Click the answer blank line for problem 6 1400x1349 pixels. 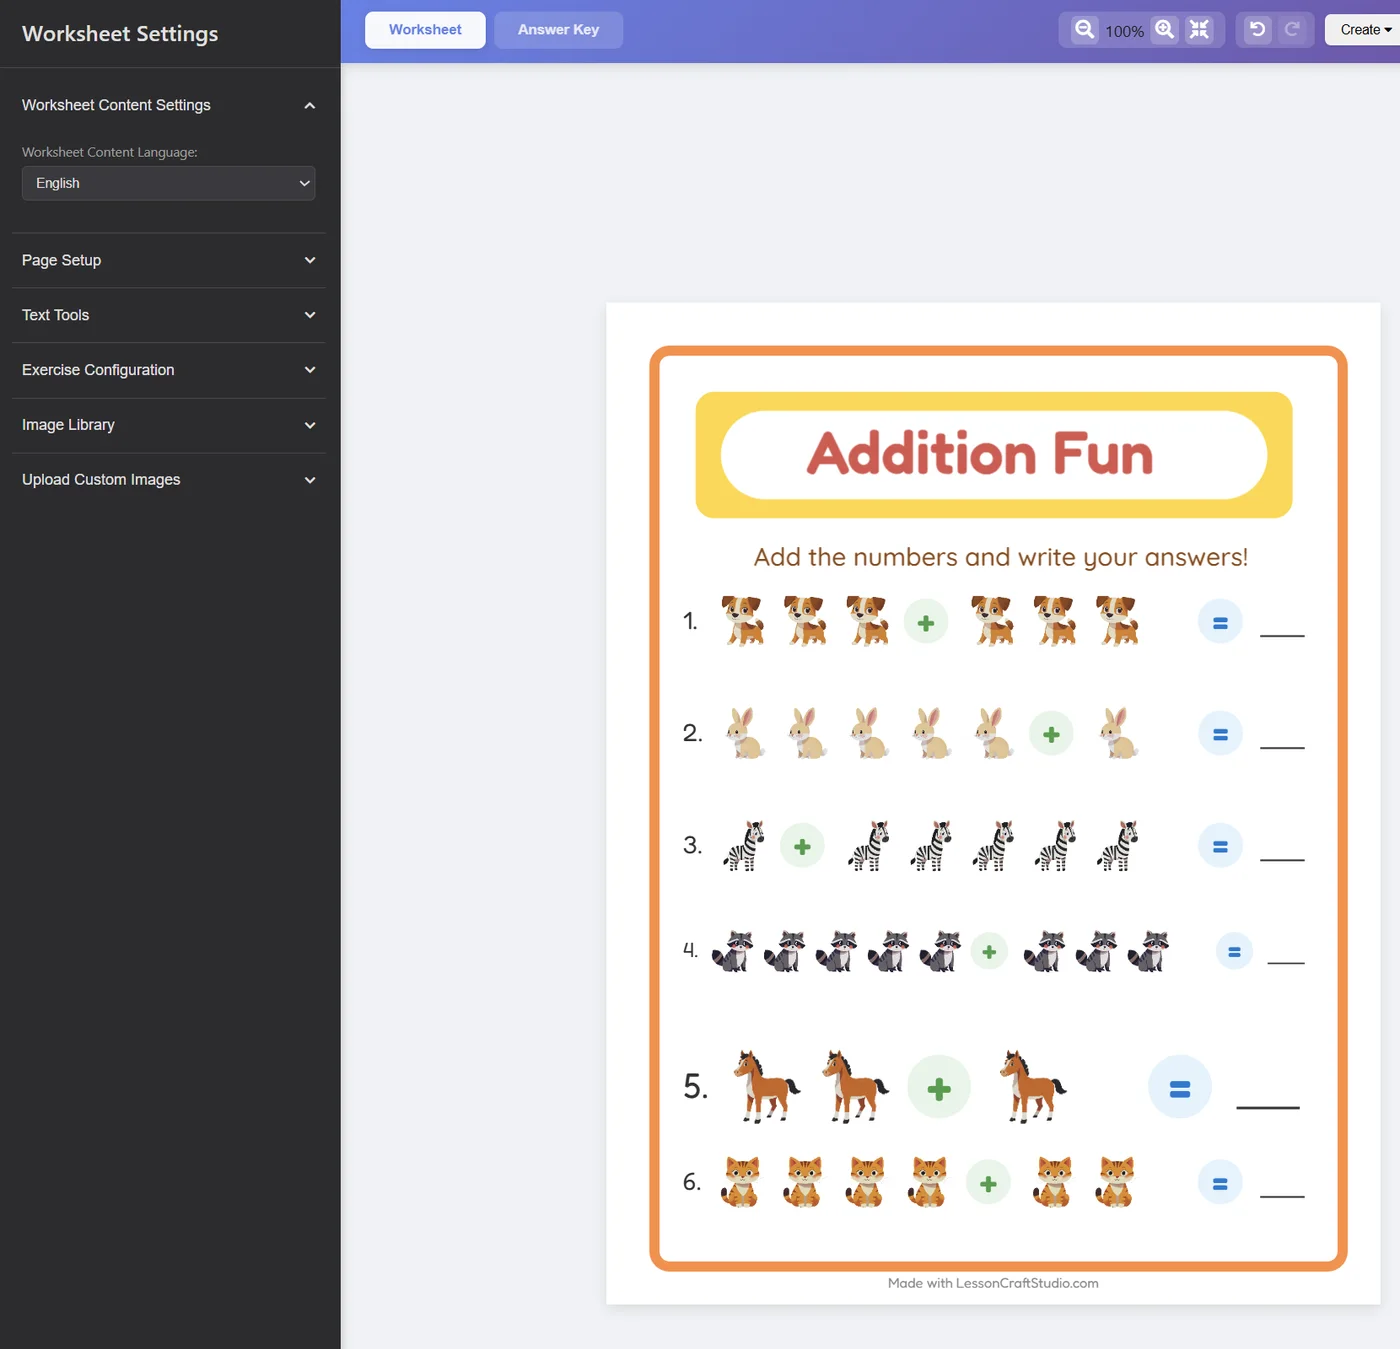click(1282, 1196)
